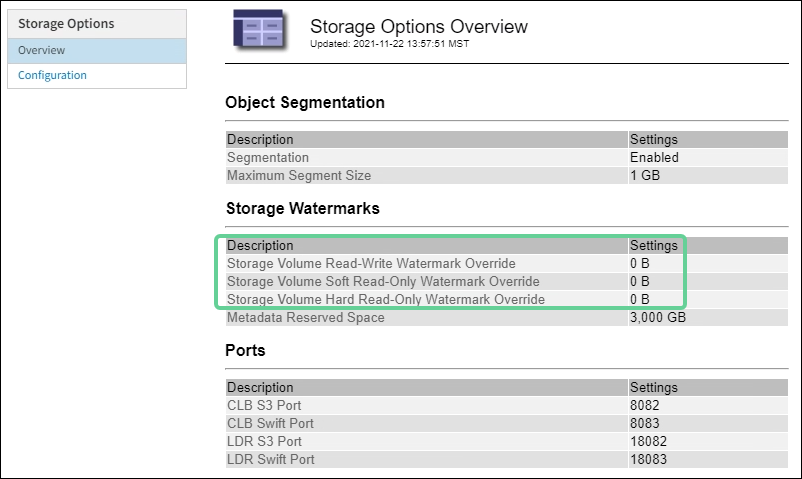Click the Object Segmentation section heading
This screenshot has width=802, height=479.
pos(305,102)
